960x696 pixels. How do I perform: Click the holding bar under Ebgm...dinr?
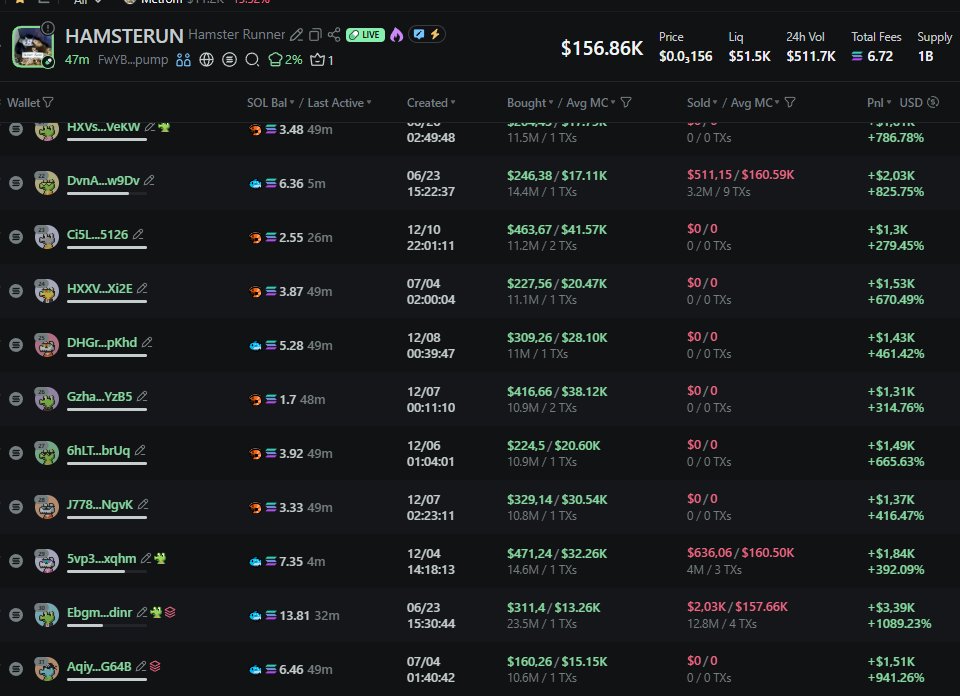[x=107, y=625]
